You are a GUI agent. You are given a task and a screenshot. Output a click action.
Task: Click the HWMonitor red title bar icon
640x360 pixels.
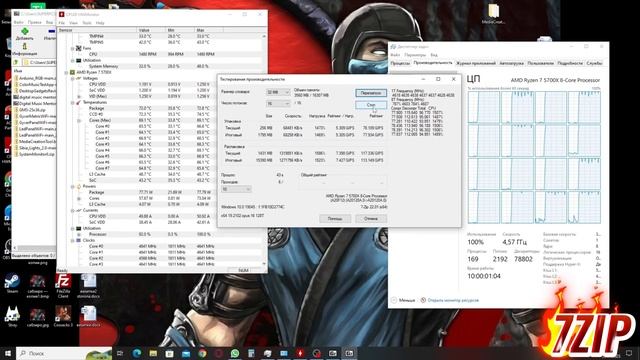[x=62, y=14]
